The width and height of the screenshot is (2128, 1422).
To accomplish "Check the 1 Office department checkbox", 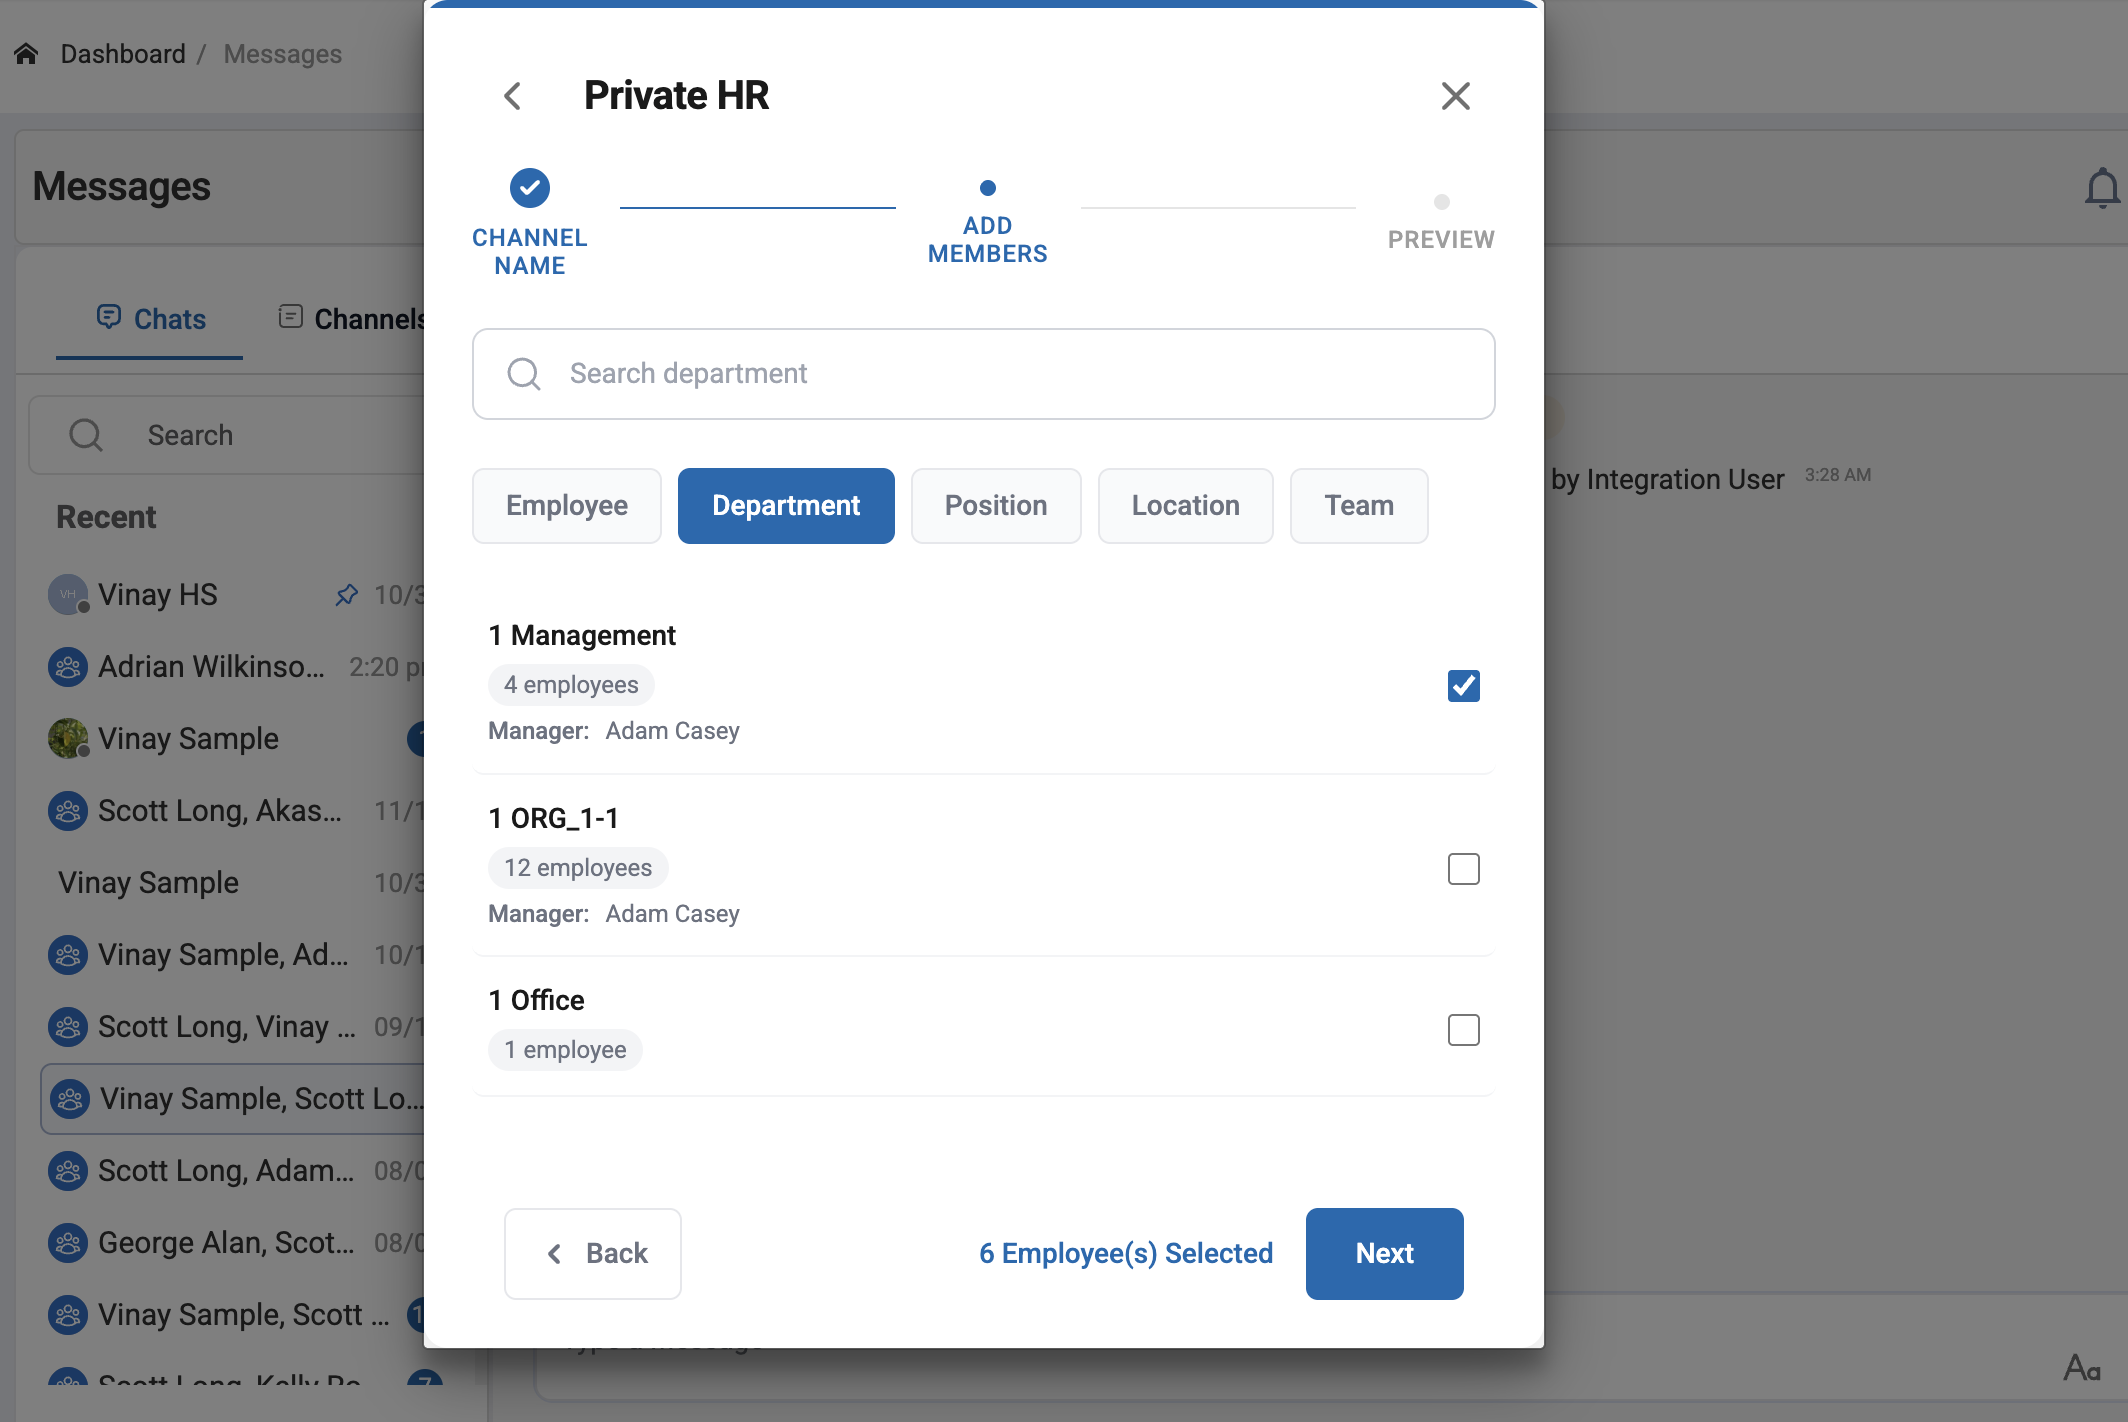I will 1463,1030.
